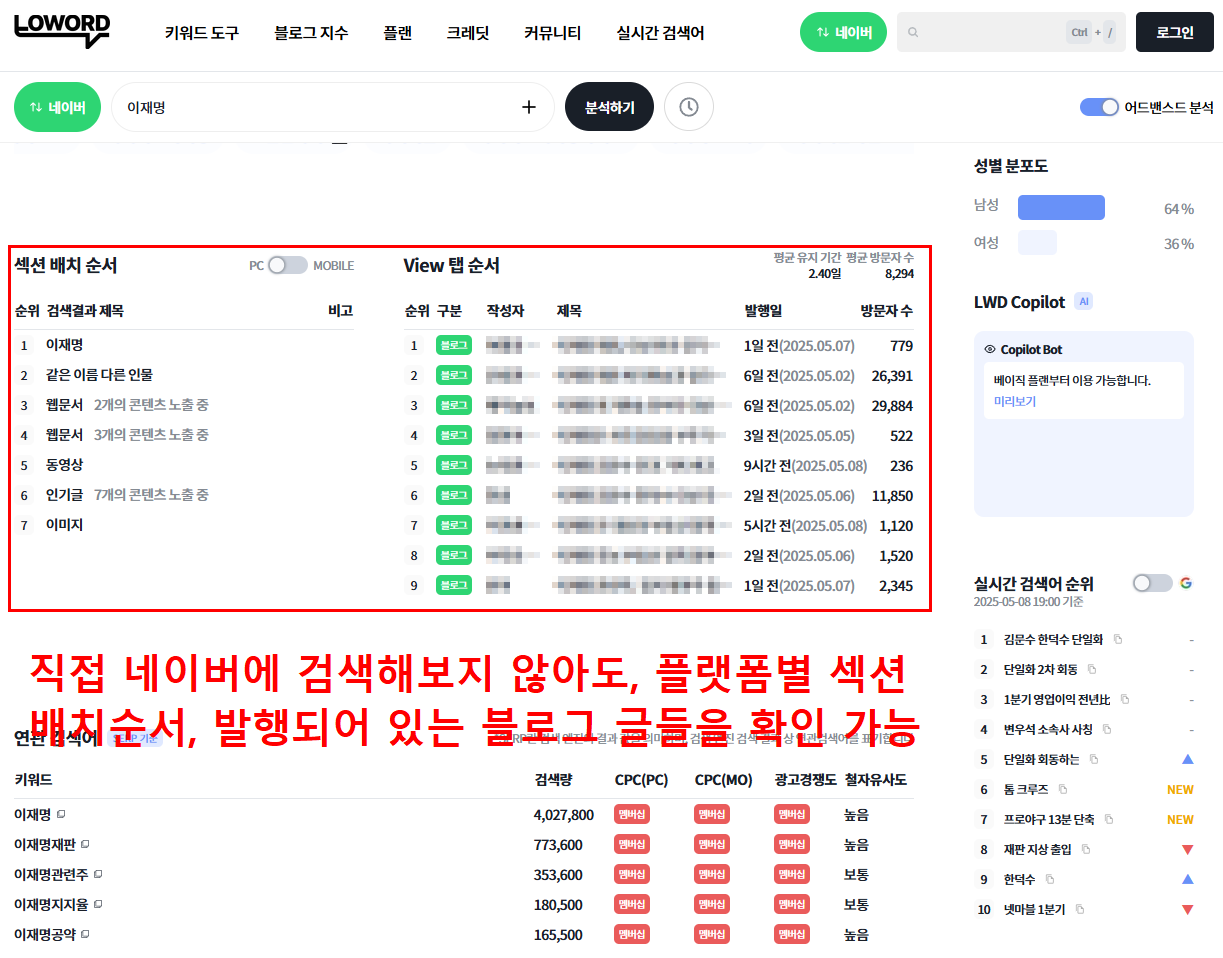Toggle PC / MOBILE section order switch
Screen dimensions: 1223x958
(288, 265)
